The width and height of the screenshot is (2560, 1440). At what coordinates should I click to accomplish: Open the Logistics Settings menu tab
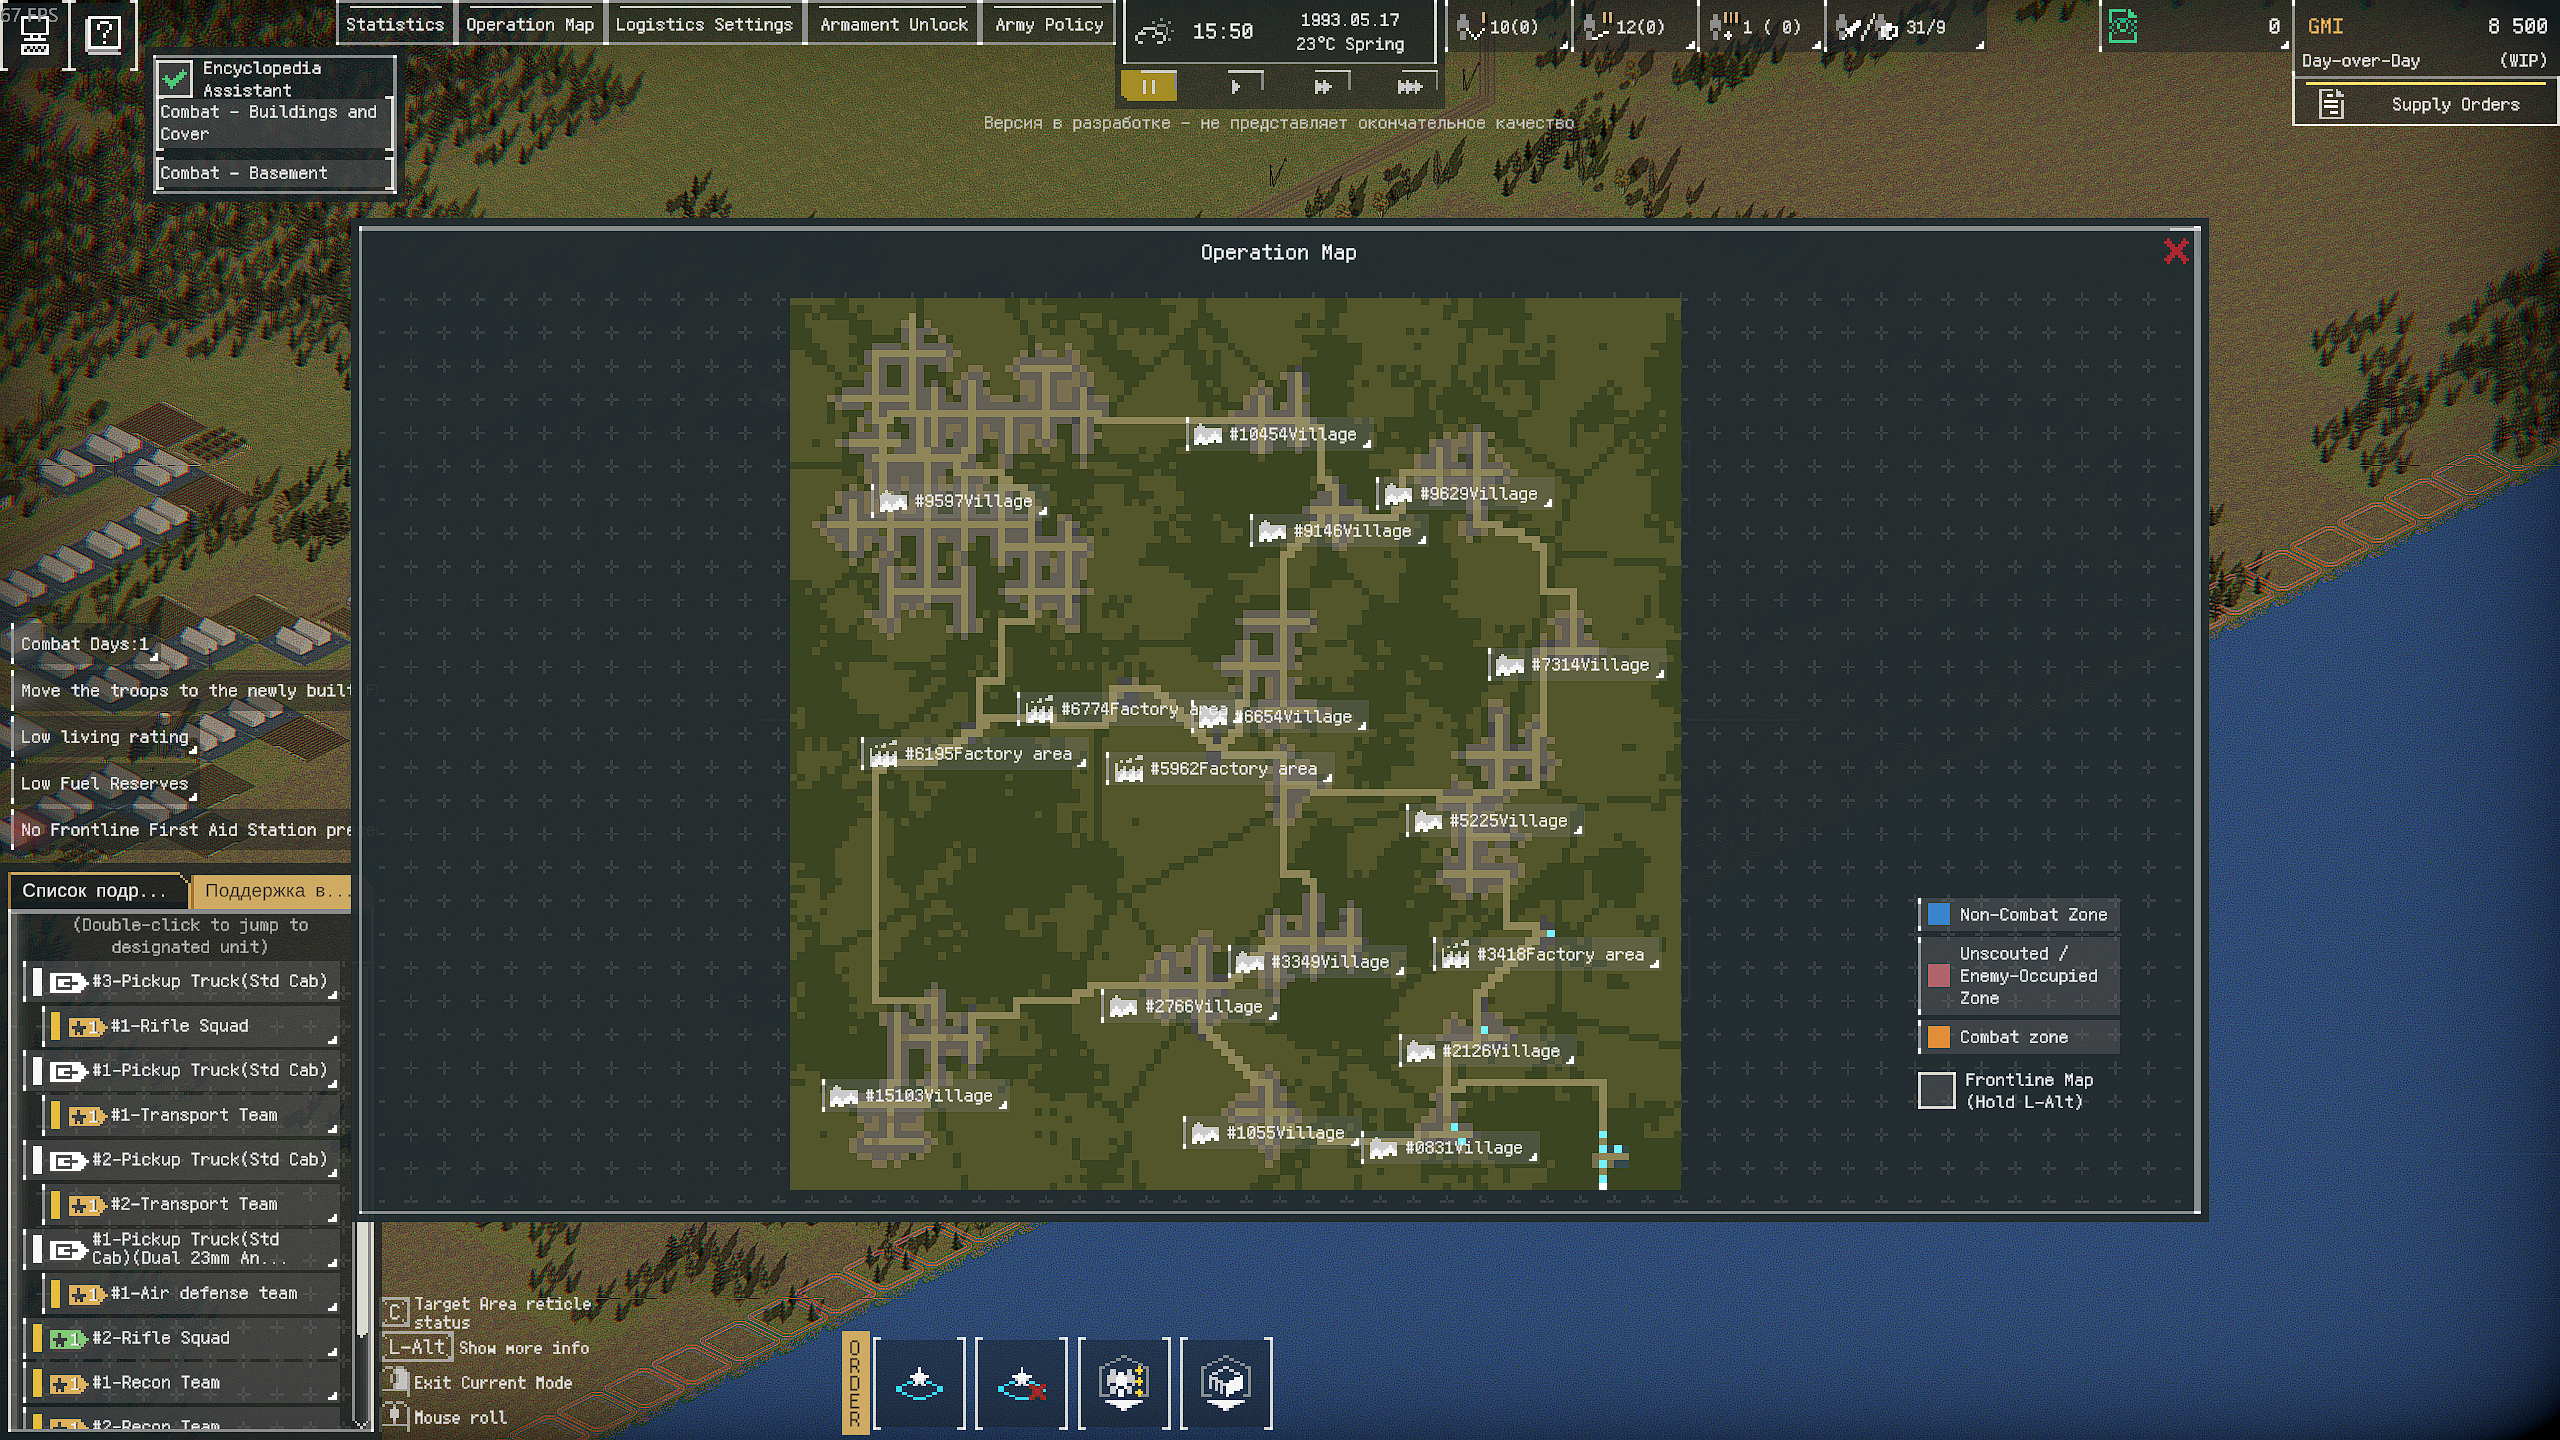tap(703, 24)
